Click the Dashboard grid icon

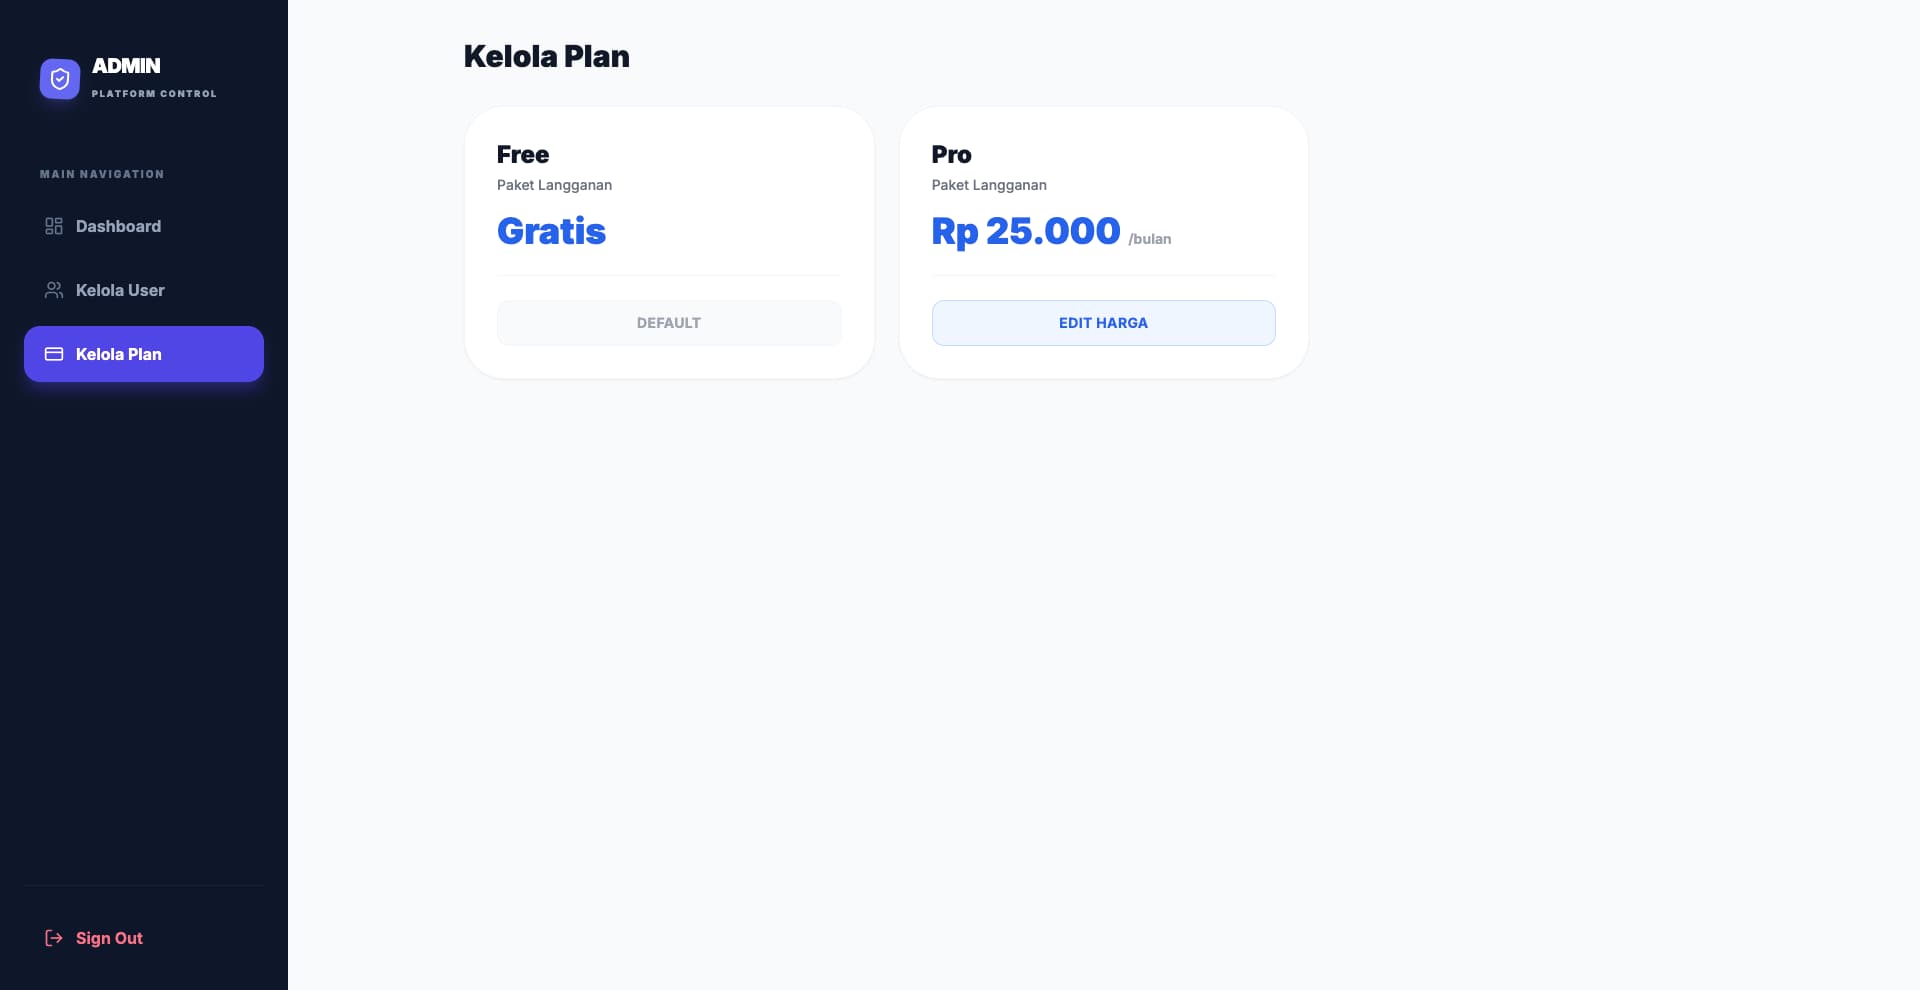[x=54, y=226]
